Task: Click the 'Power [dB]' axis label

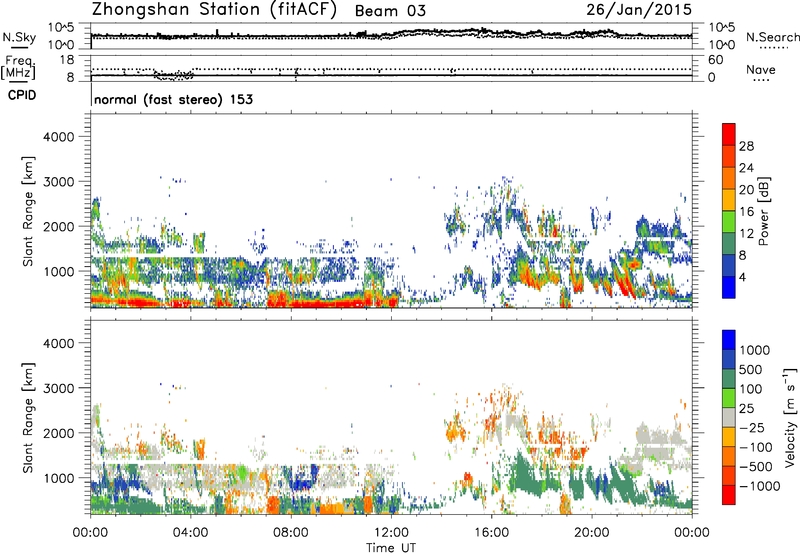Action: coord(764,211)
